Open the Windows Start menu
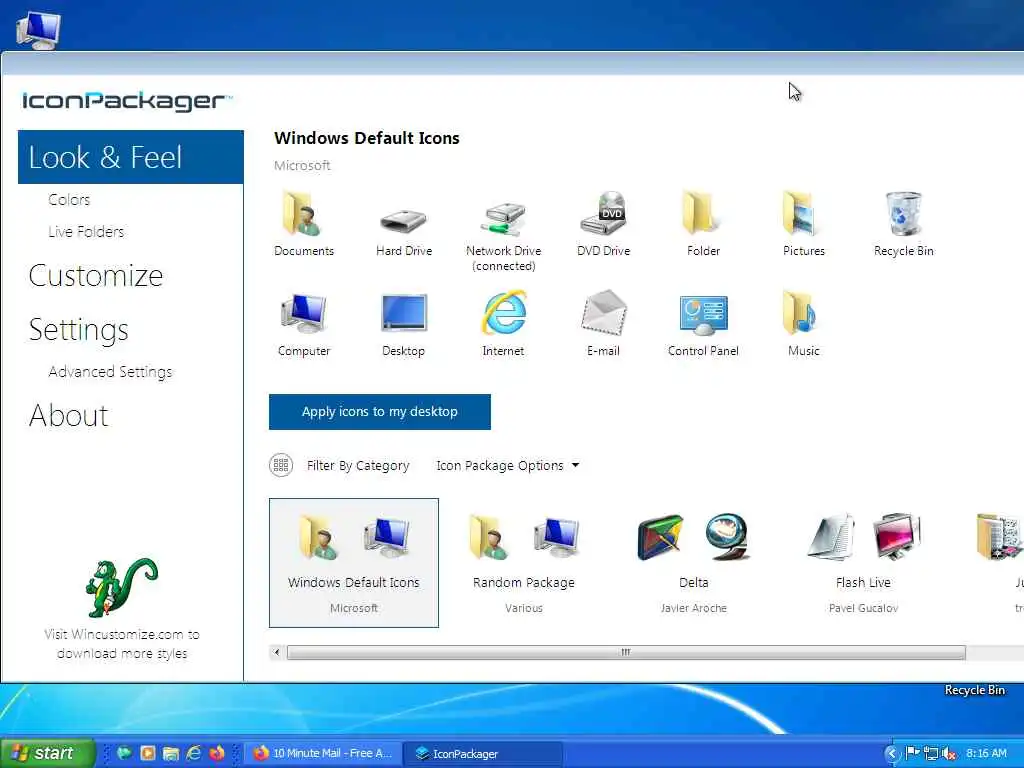This screenshot has width=1024, height=768. coord(47,753)
